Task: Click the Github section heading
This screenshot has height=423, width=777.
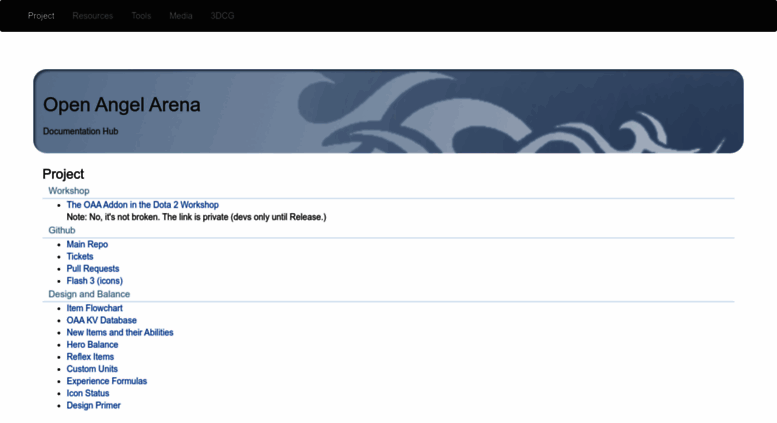Action: 62,230
